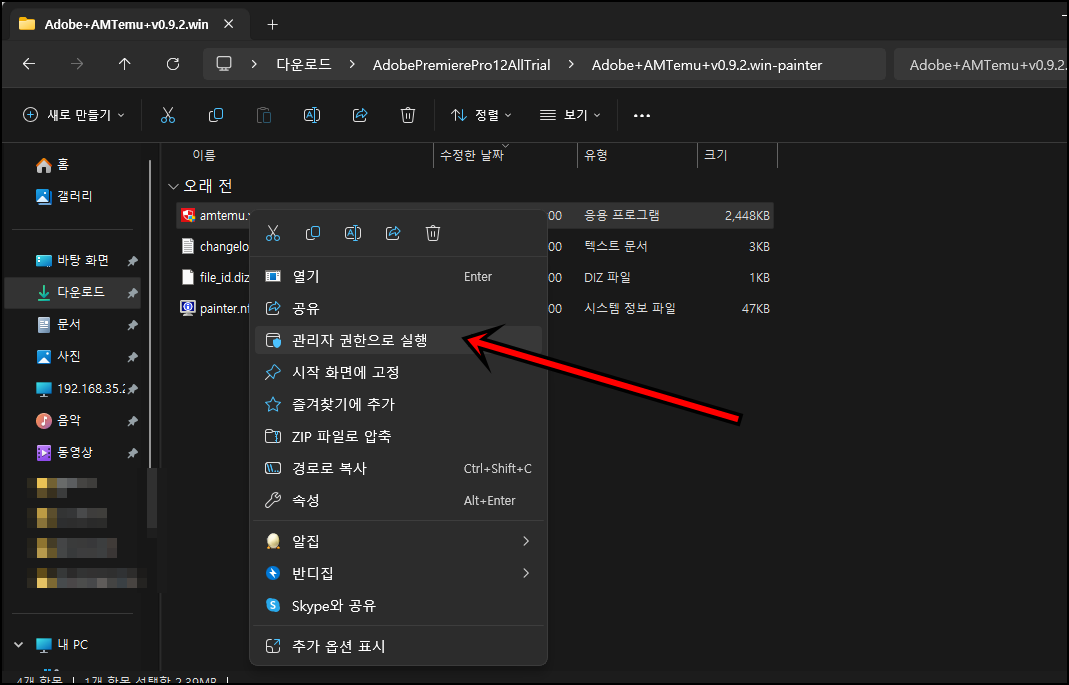This screenshot has height=685, width=1069.
Task: Choose Skype와 공유 in context menu
Action: point(399,605)
